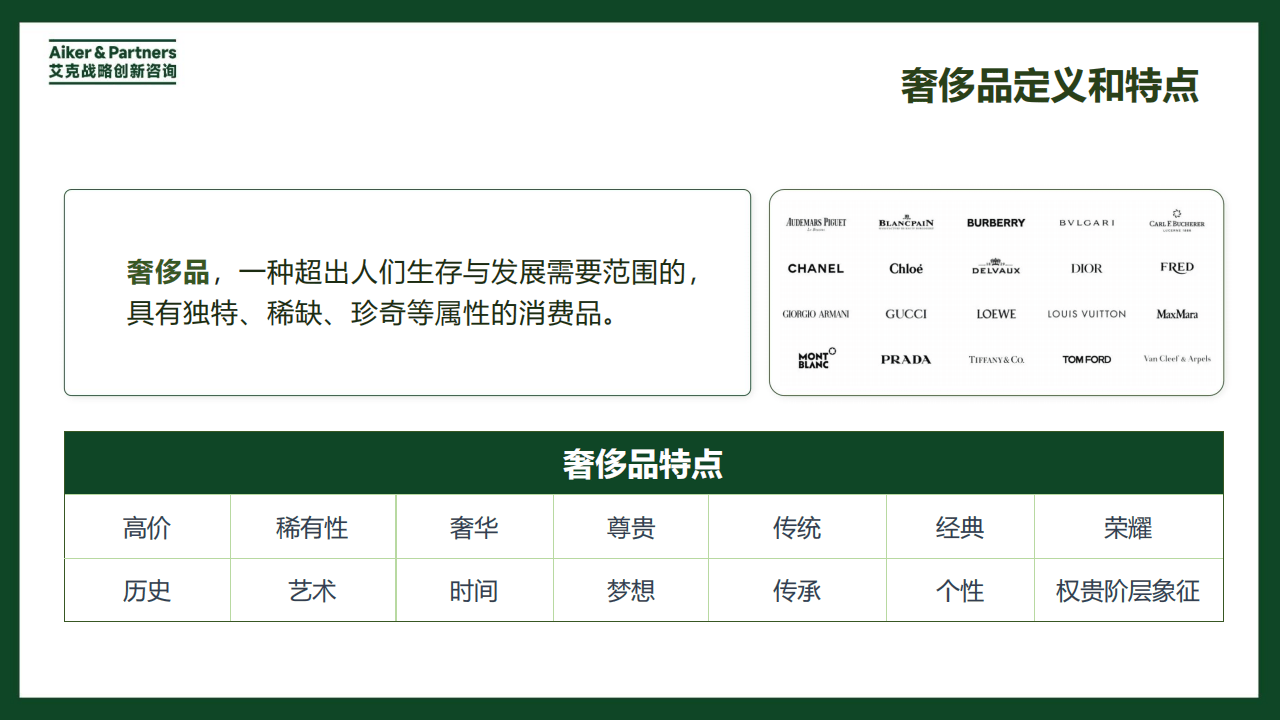Click the slide title 奢侈品定义和特点

[1049, 85]
